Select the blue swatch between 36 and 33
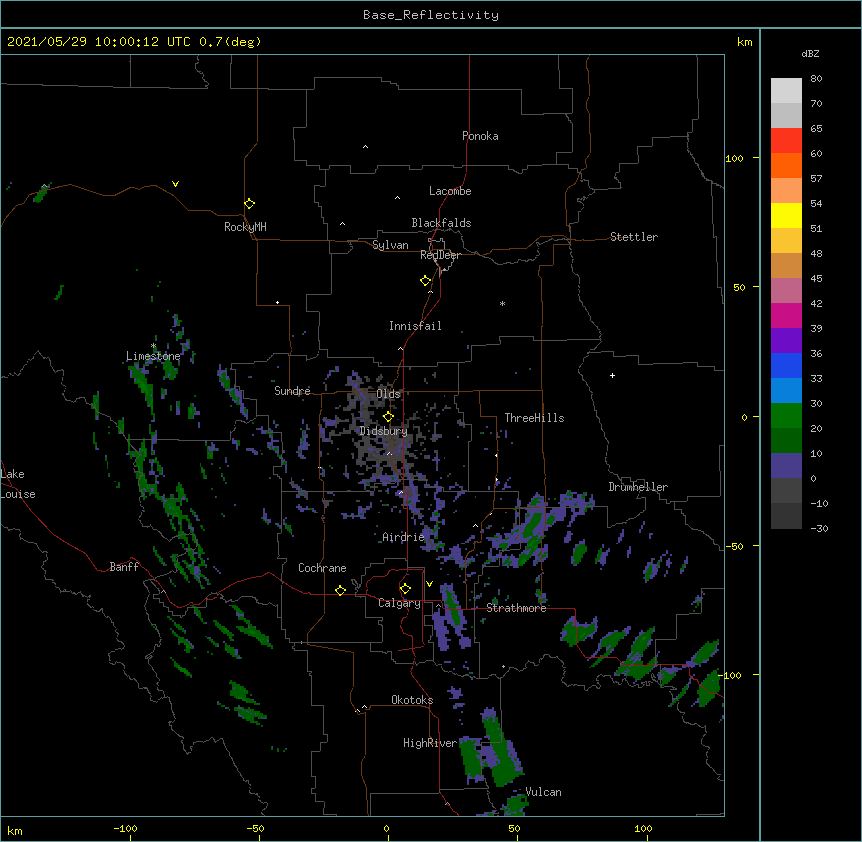This screenshot has width=862, height=842. [x=786, y=365]
